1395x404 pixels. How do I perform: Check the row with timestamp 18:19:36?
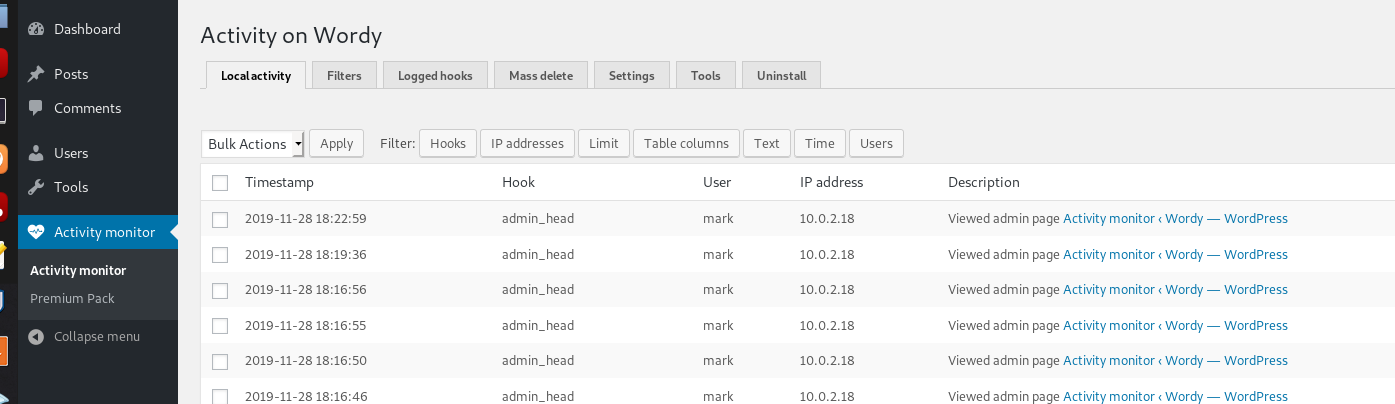221,255
